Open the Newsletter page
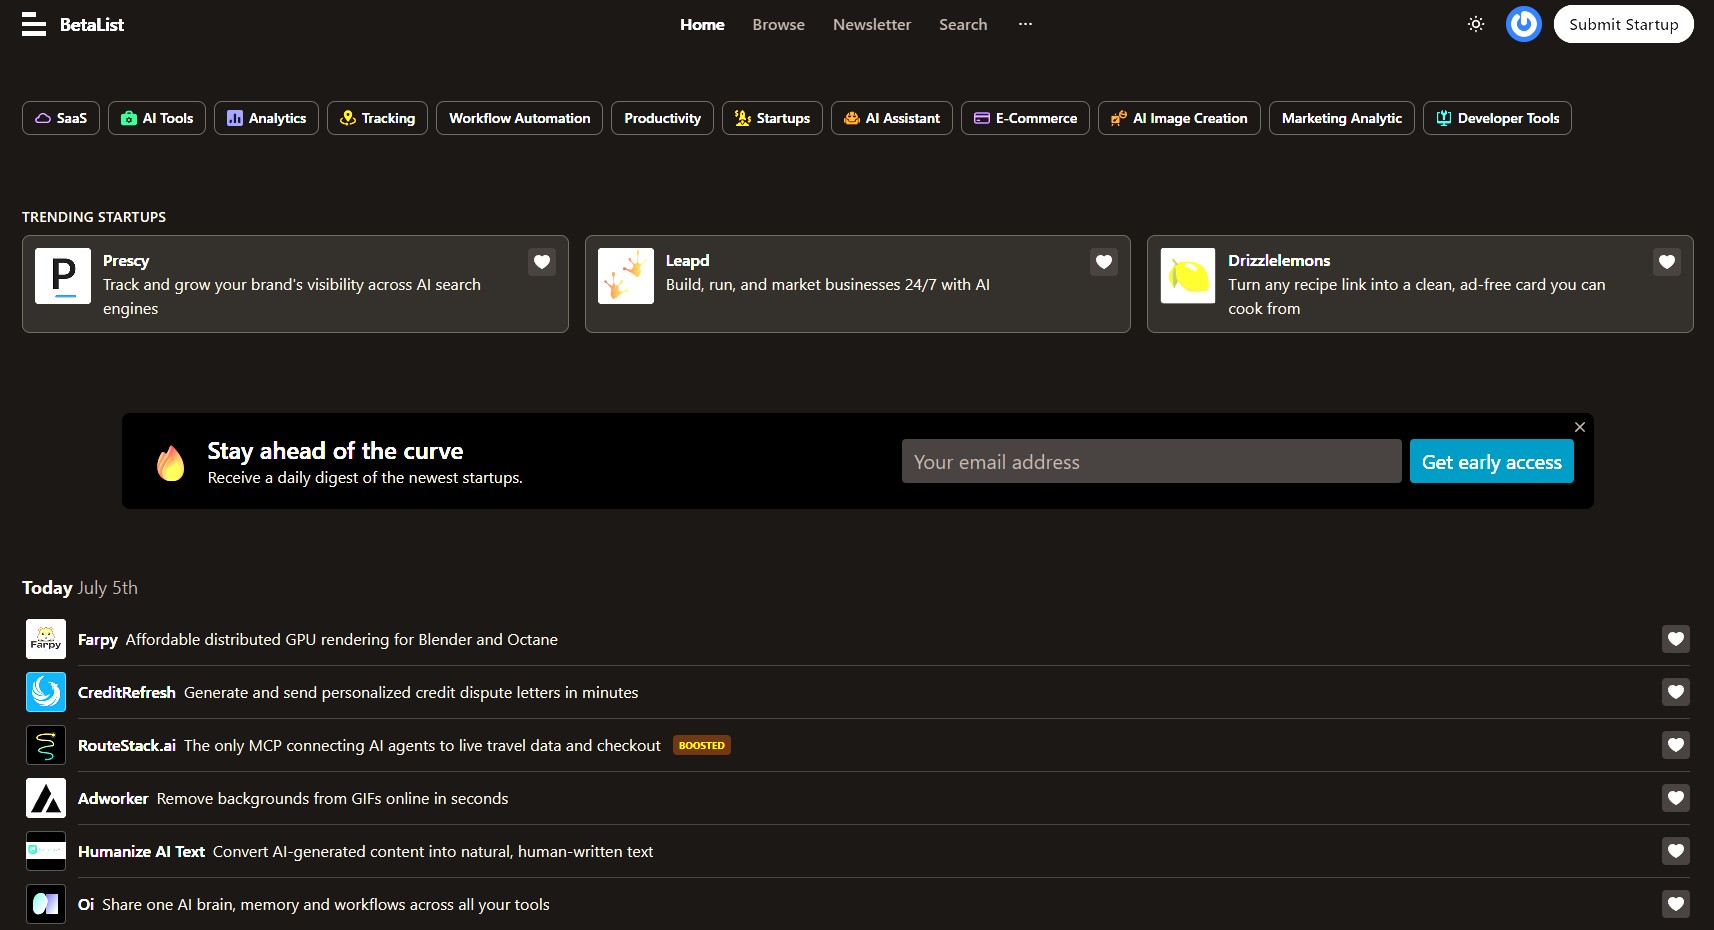The image size is (1714, 930). [x=872, y=24]
